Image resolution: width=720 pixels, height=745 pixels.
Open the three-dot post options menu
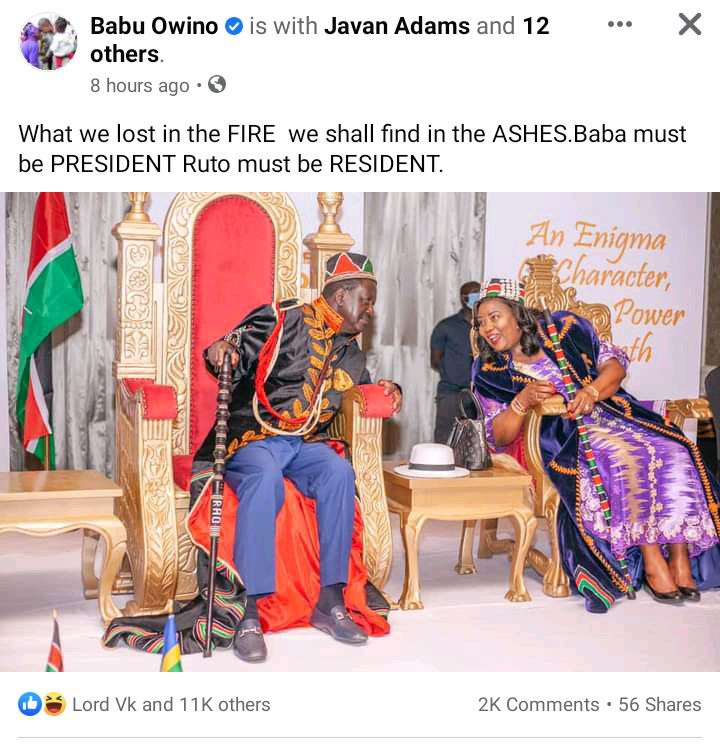tap(620, 24)
